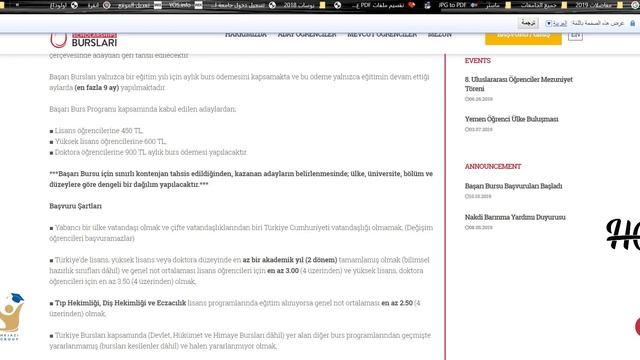Screen dimensions: 640x360
Task: Switch site language with EN button
Action: (575, 36)
